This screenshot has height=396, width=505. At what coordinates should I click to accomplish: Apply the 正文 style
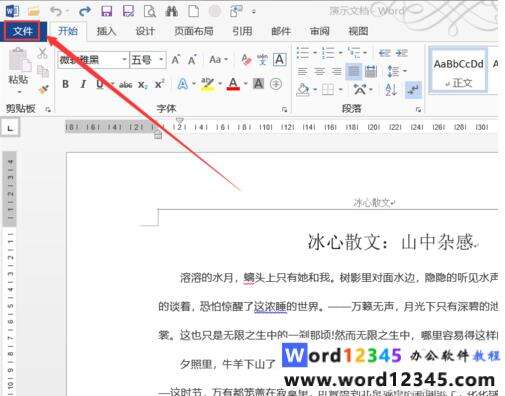point(458,70)
